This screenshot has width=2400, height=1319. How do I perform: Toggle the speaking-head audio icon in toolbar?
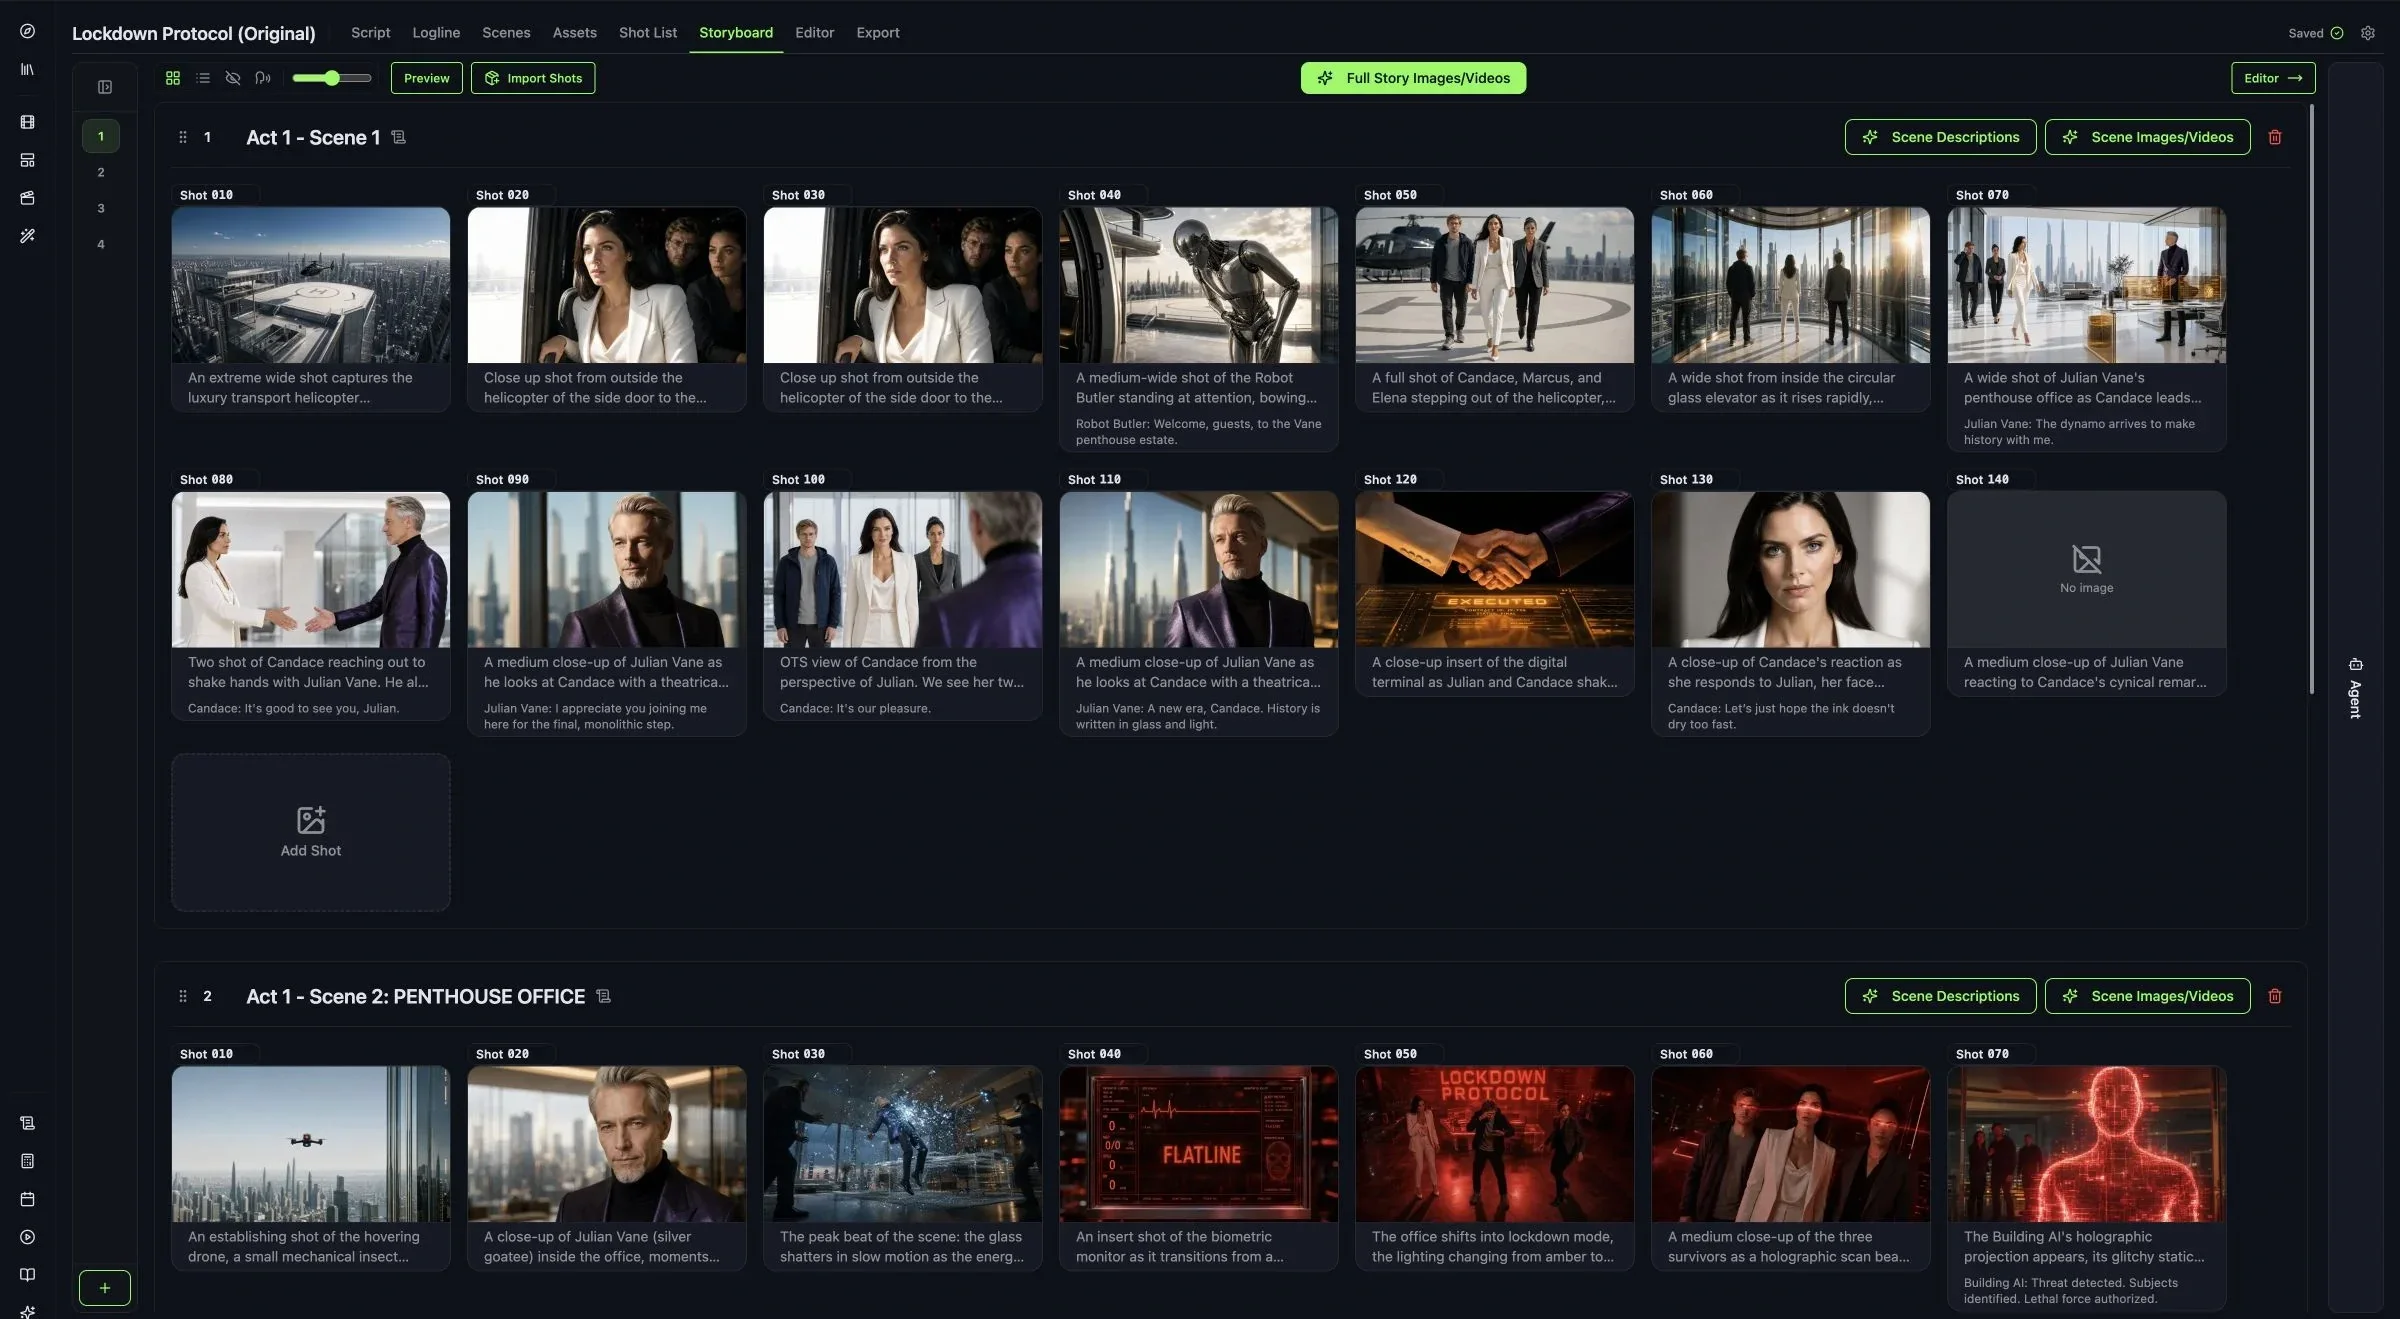[263, 78]
